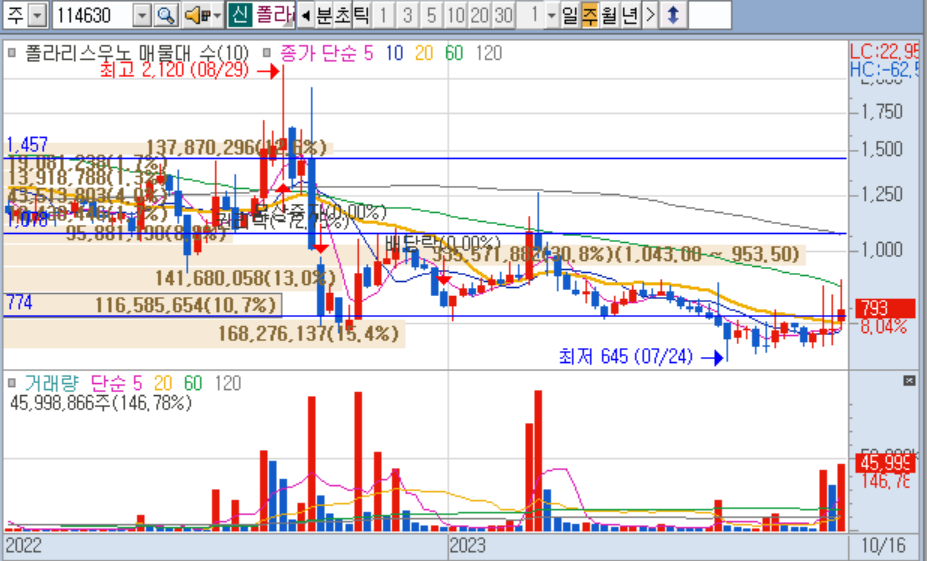Viewport: 927px width, 561px height.
Task: Select interval button 10
Action: click(x=456, y=15)
